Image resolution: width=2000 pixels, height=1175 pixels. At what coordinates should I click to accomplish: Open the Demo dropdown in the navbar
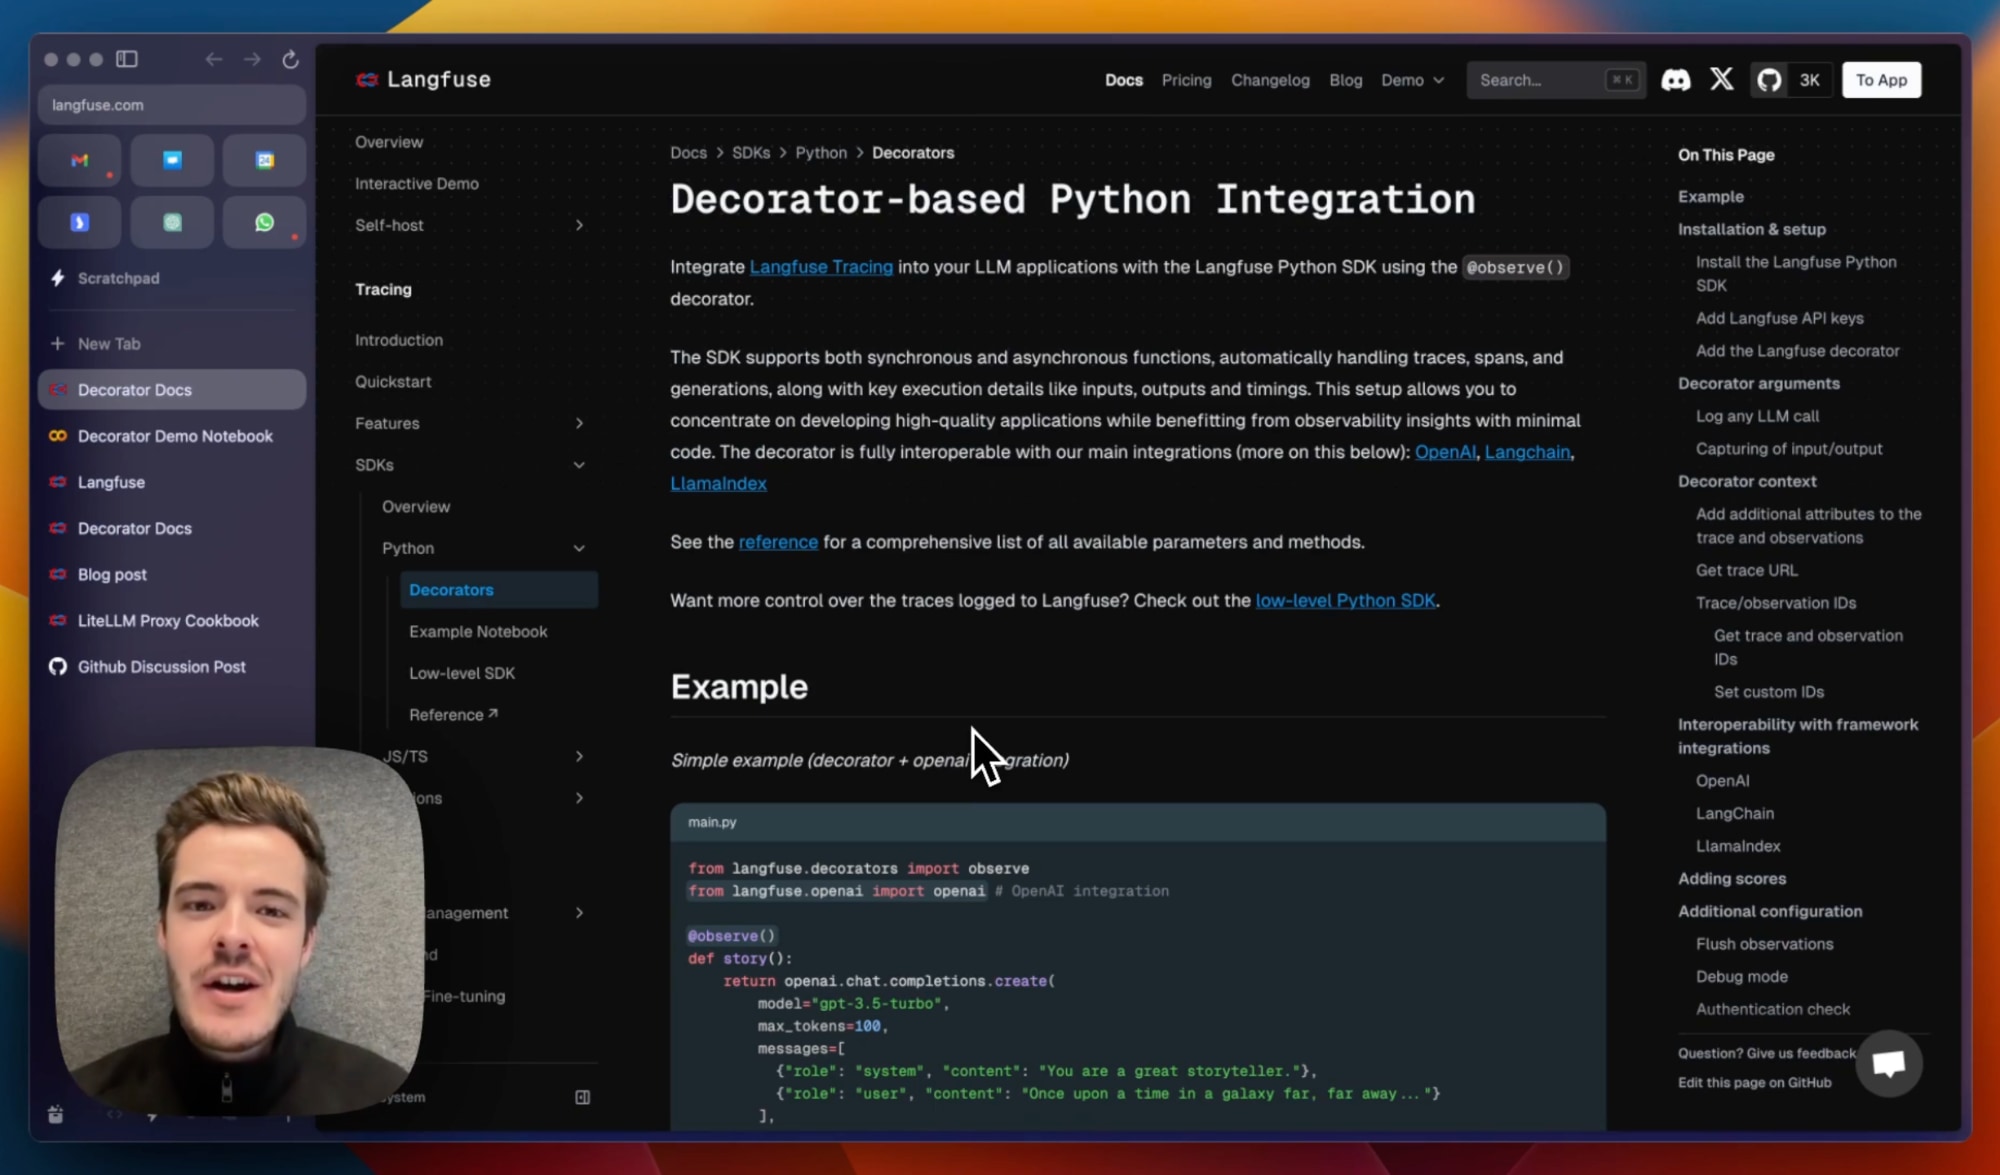point(1412,80)
